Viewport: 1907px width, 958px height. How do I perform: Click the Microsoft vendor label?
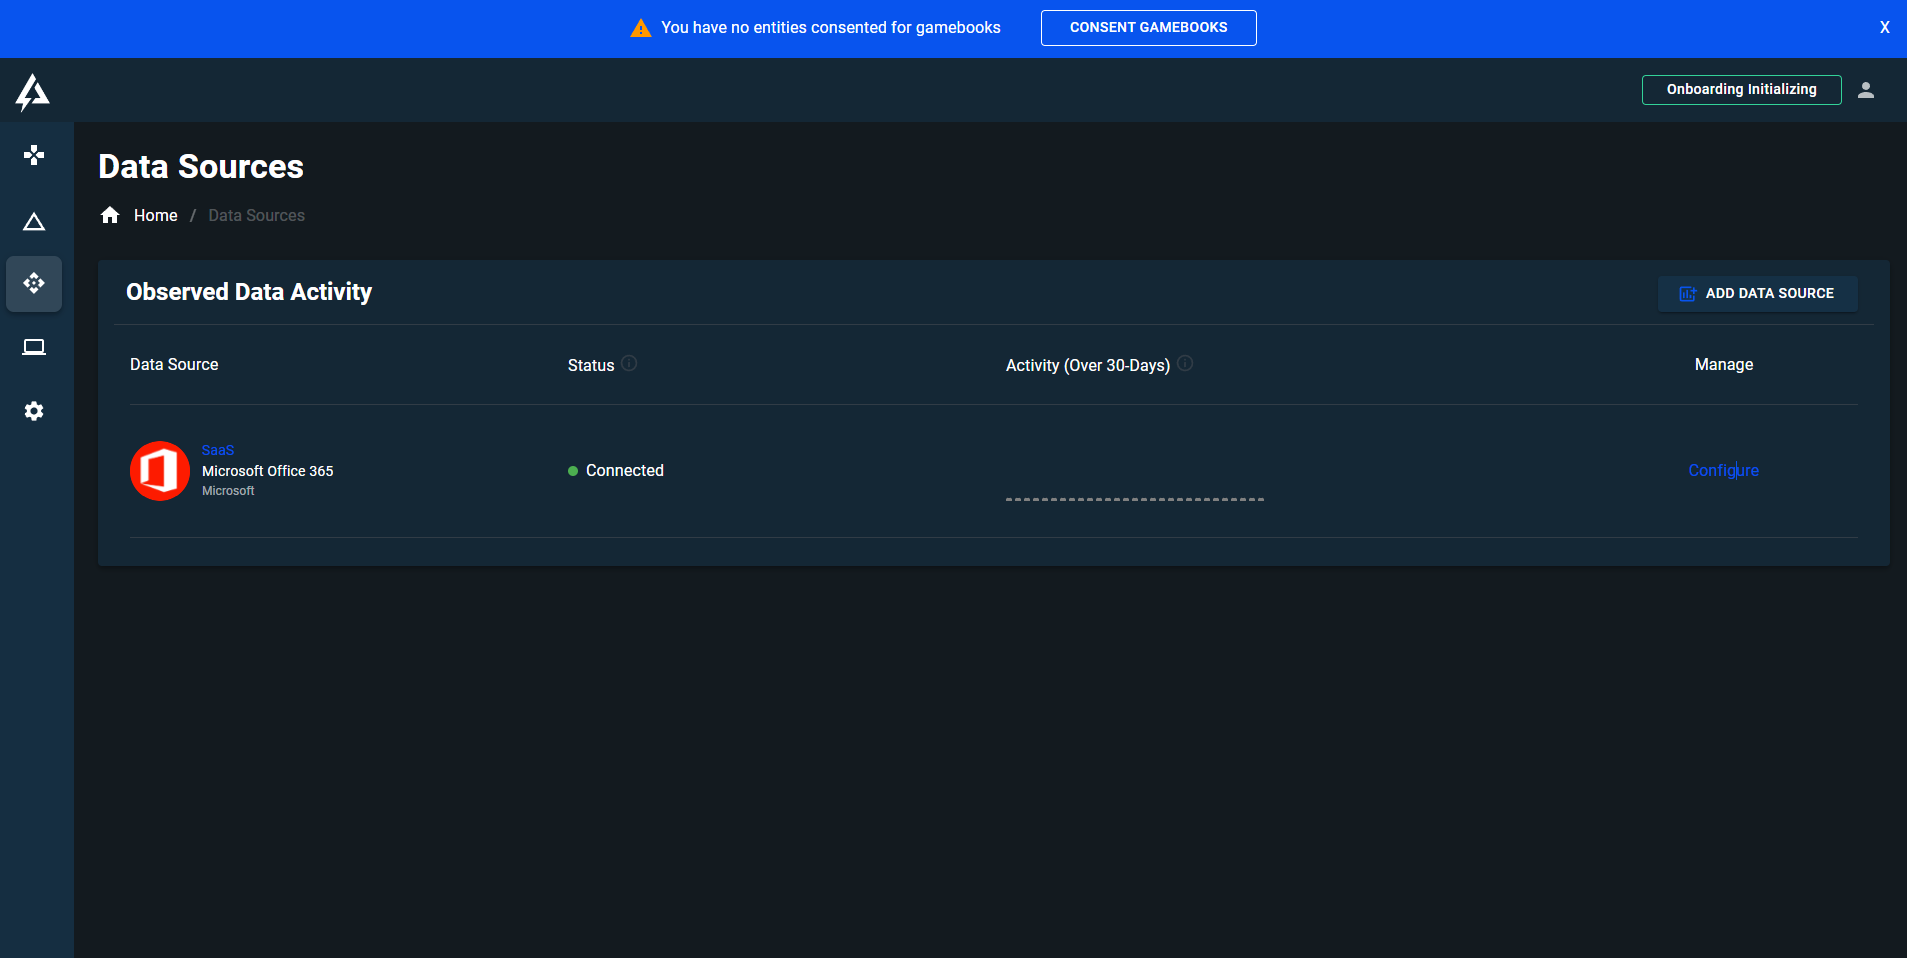point(228,491)
